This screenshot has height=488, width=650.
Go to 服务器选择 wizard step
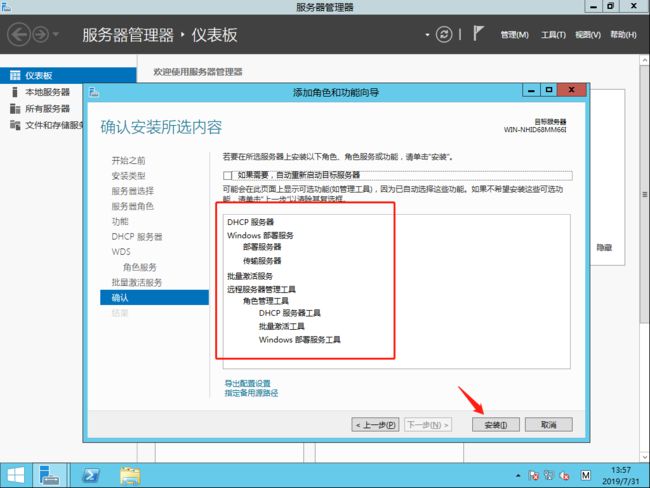pos(133,191)
